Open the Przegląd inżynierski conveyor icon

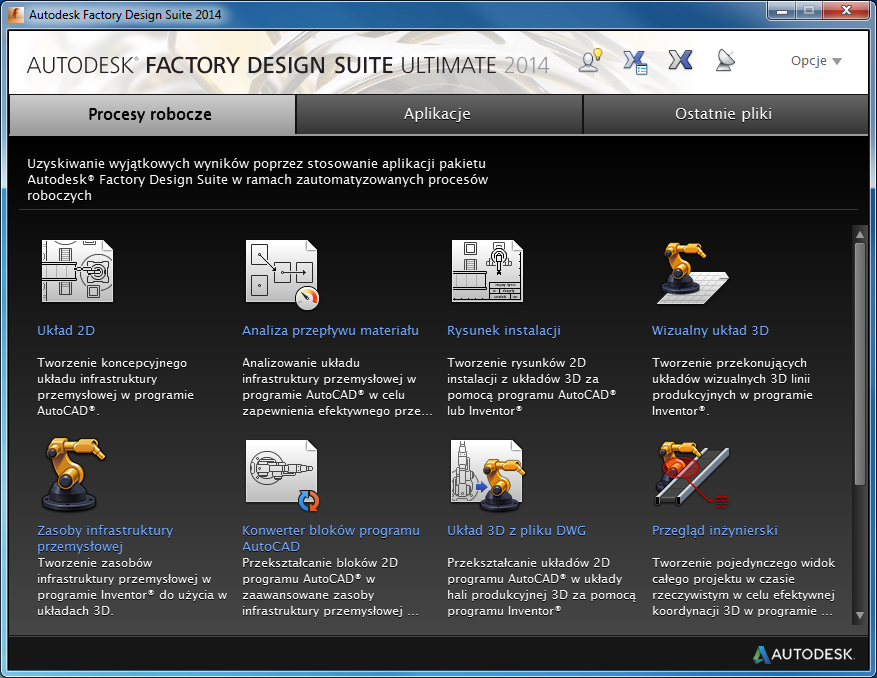coord(692,474)
